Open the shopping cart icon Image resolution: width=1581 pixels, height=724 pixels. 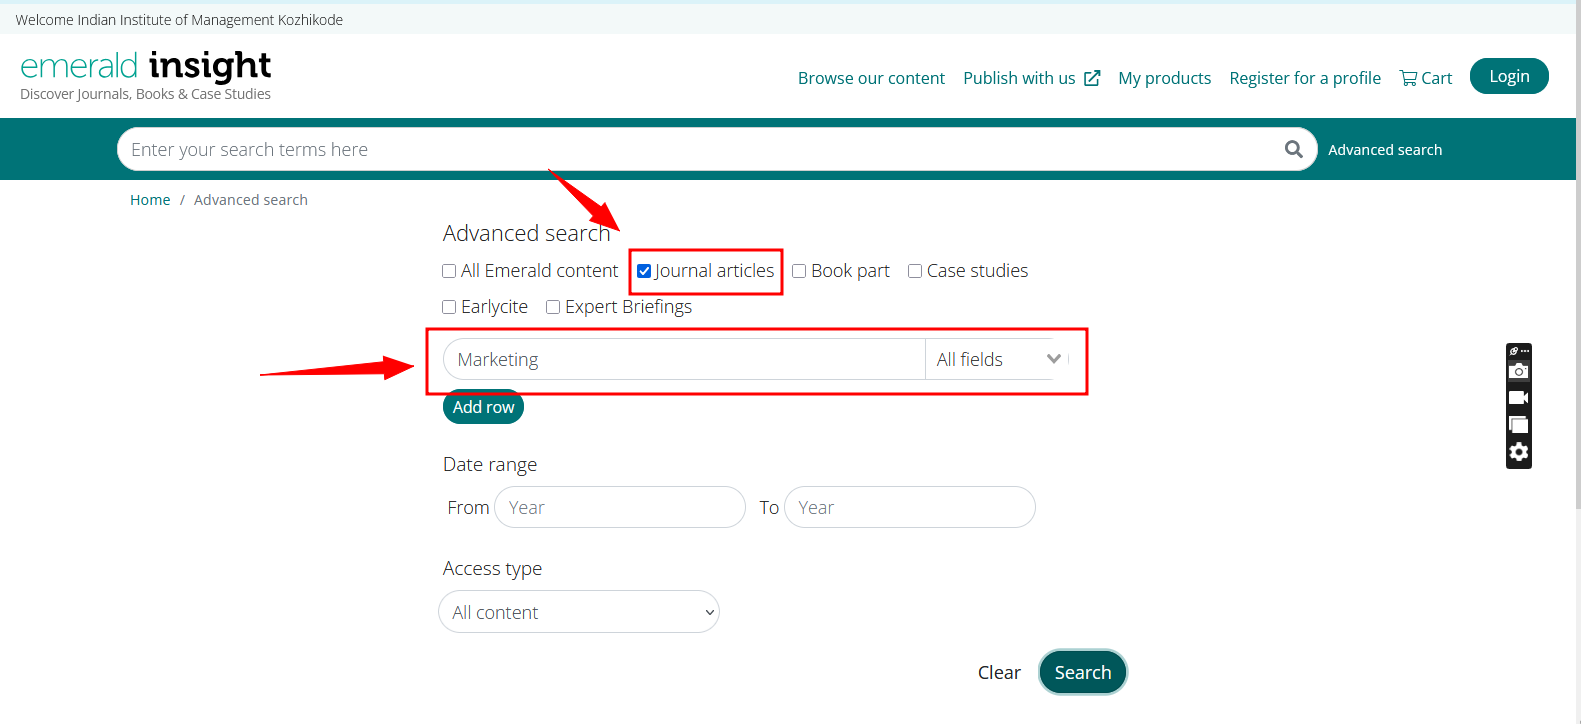coord(1408,78)
